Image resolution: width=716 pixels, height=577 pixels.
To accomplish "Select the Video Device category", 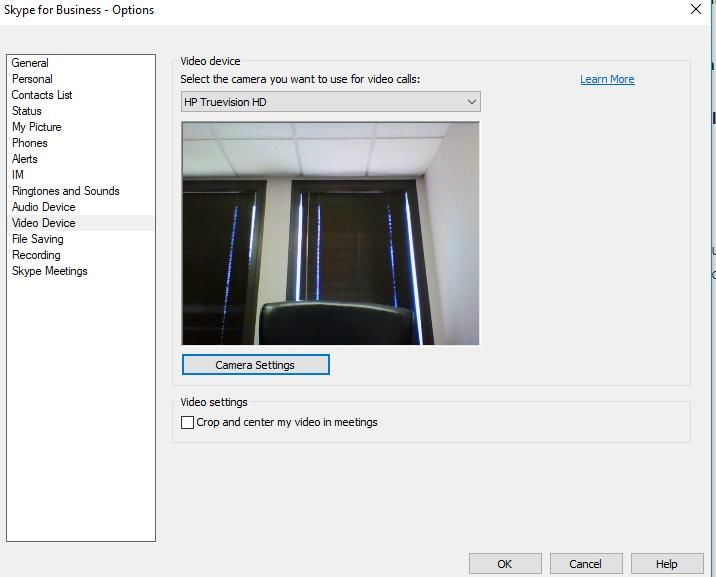I will pyautogui.click(x=81, y=223).
